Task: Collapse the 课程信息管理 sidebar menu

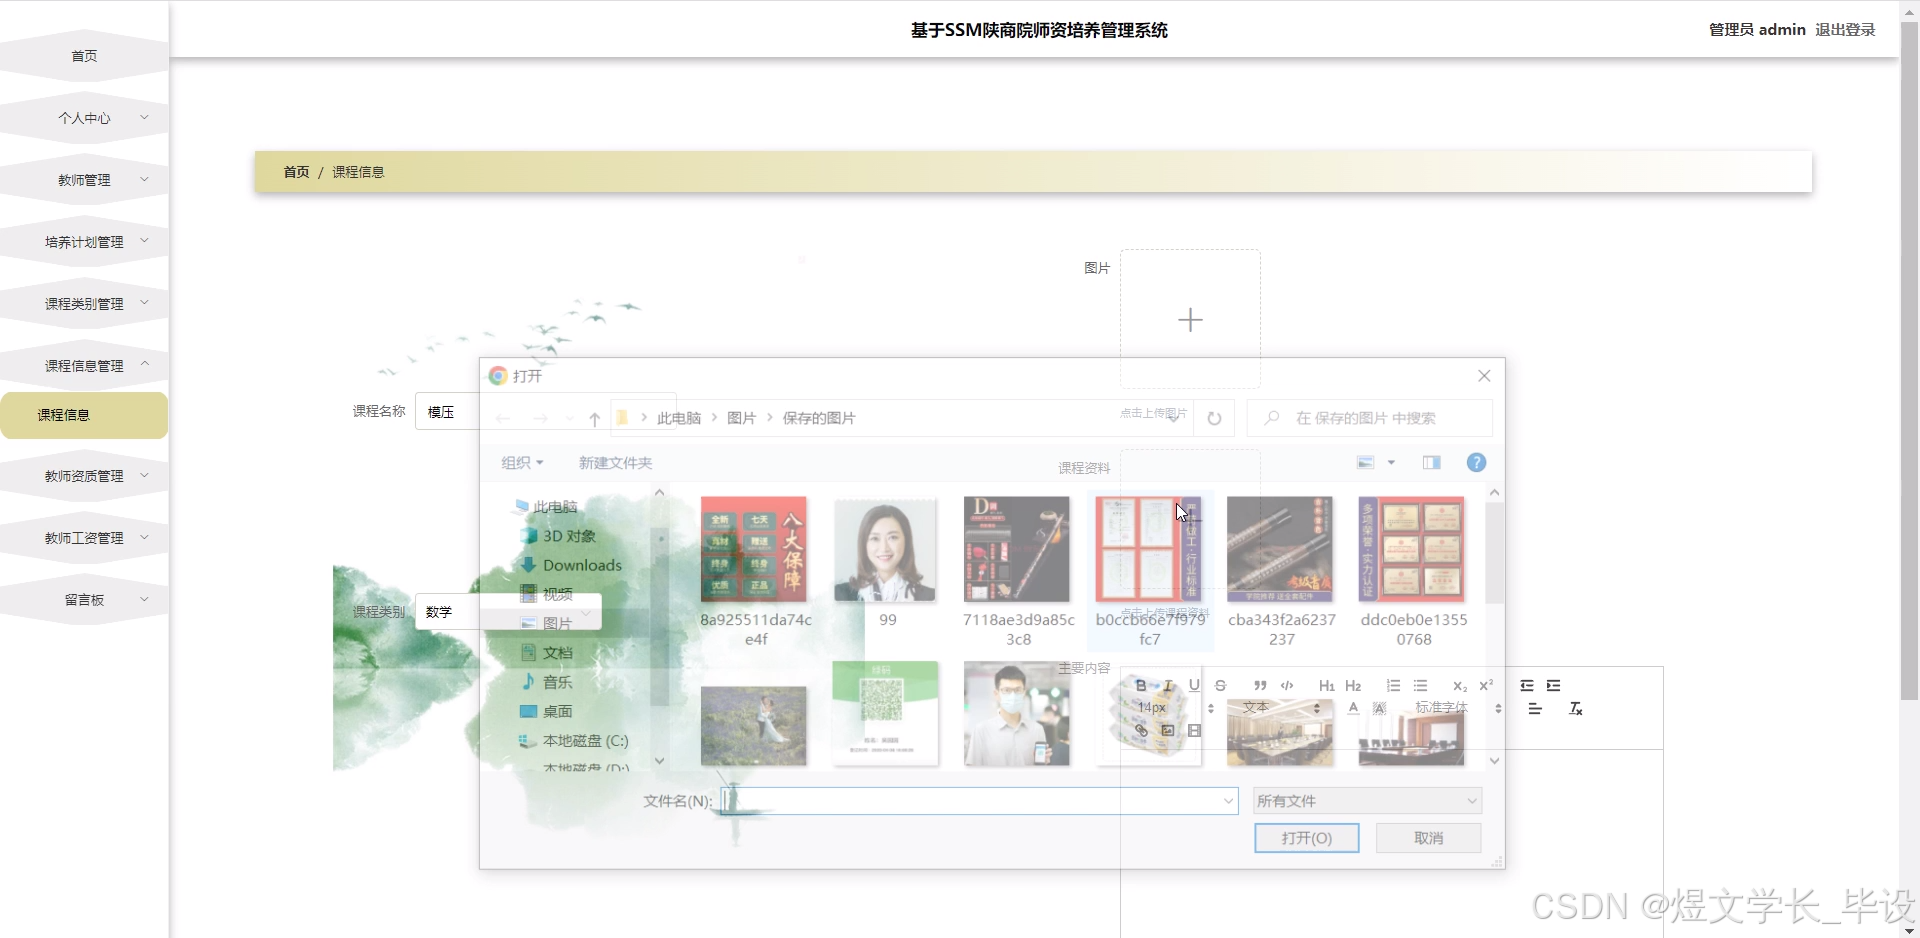Action: 84,366
